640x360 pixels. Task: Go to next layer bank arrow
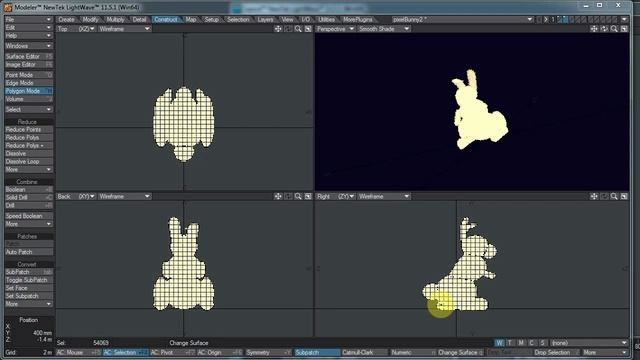(x=546, y=19)
